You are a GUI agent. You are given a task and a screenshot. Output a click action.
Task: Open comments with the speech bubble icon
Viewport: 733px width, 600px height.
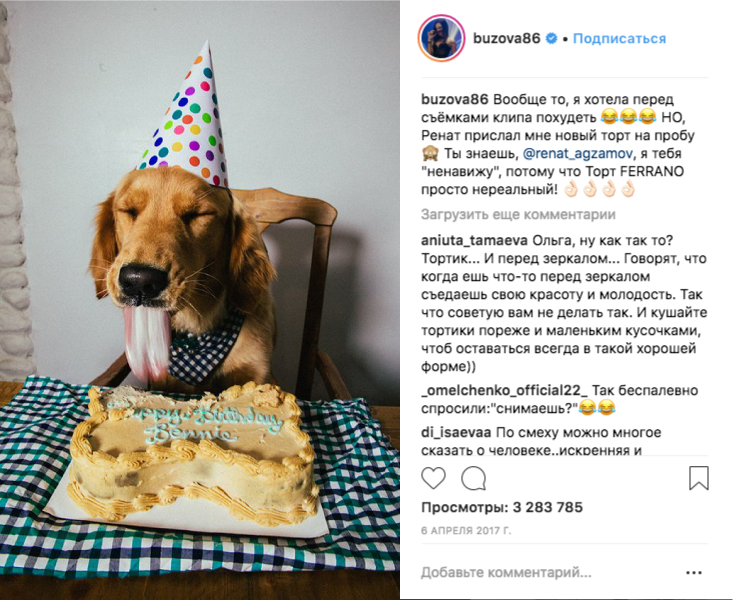(474, 478)
